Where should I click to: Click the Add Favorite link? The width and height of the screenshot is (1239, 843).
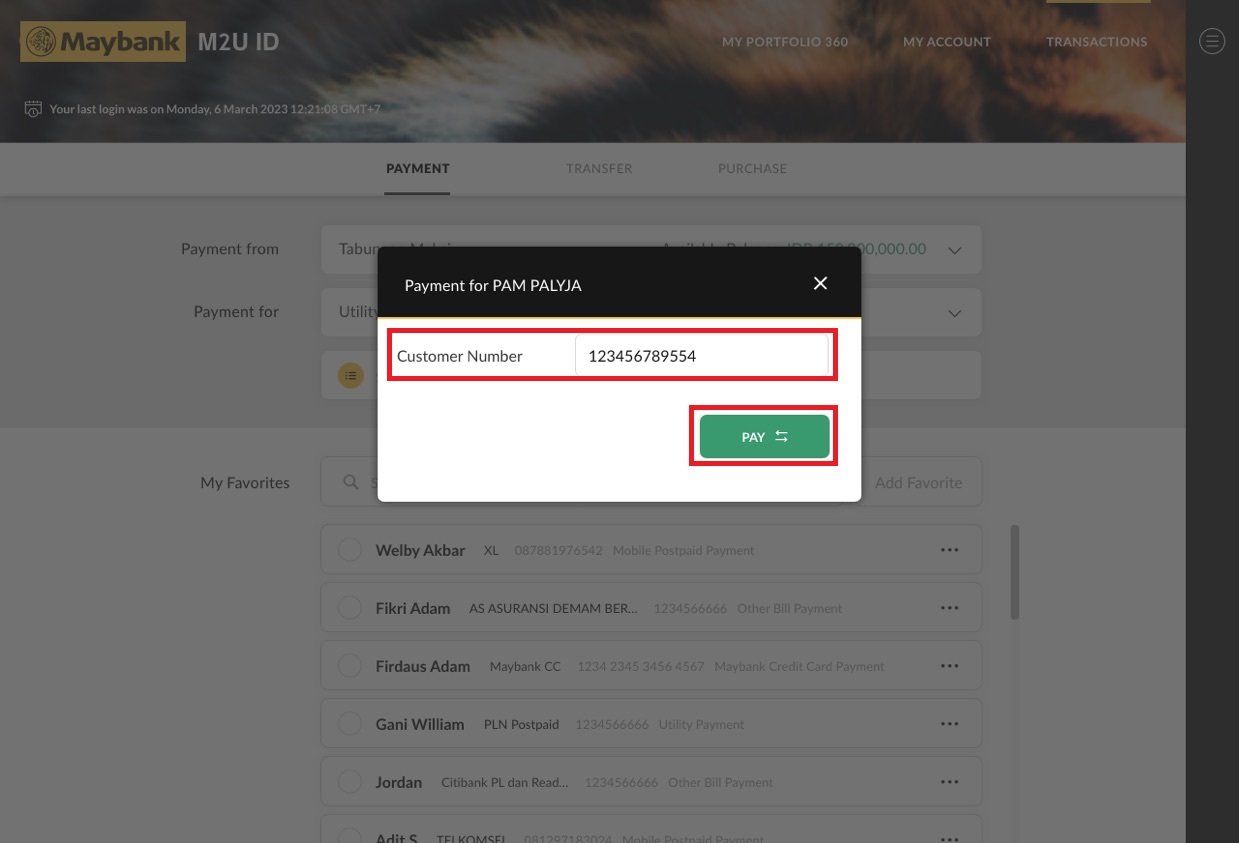pos(918,482)
